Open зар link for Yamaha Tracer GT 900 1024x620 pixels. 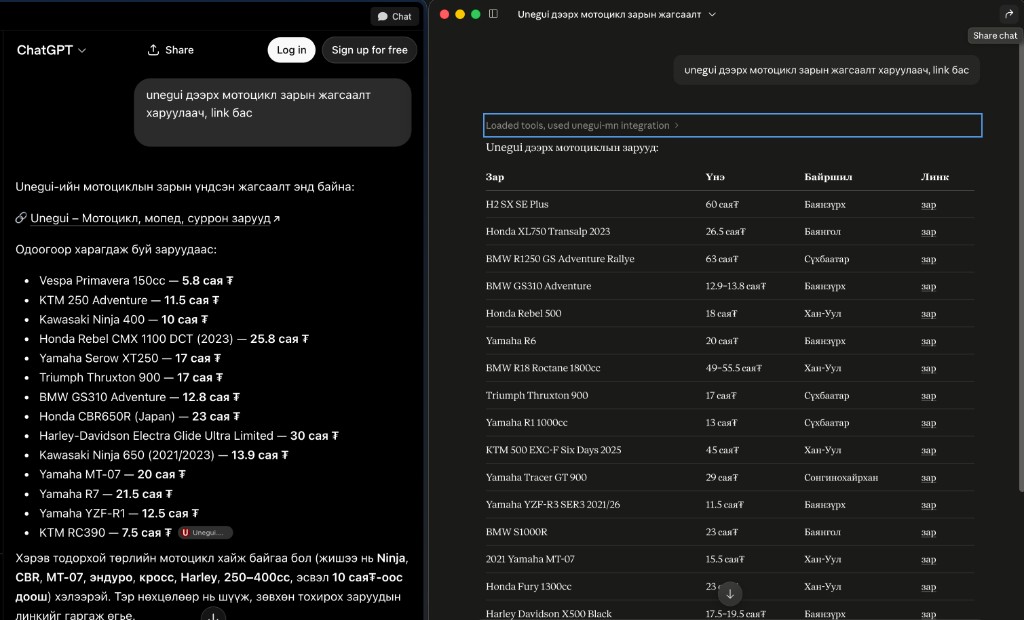click(928, 478)
